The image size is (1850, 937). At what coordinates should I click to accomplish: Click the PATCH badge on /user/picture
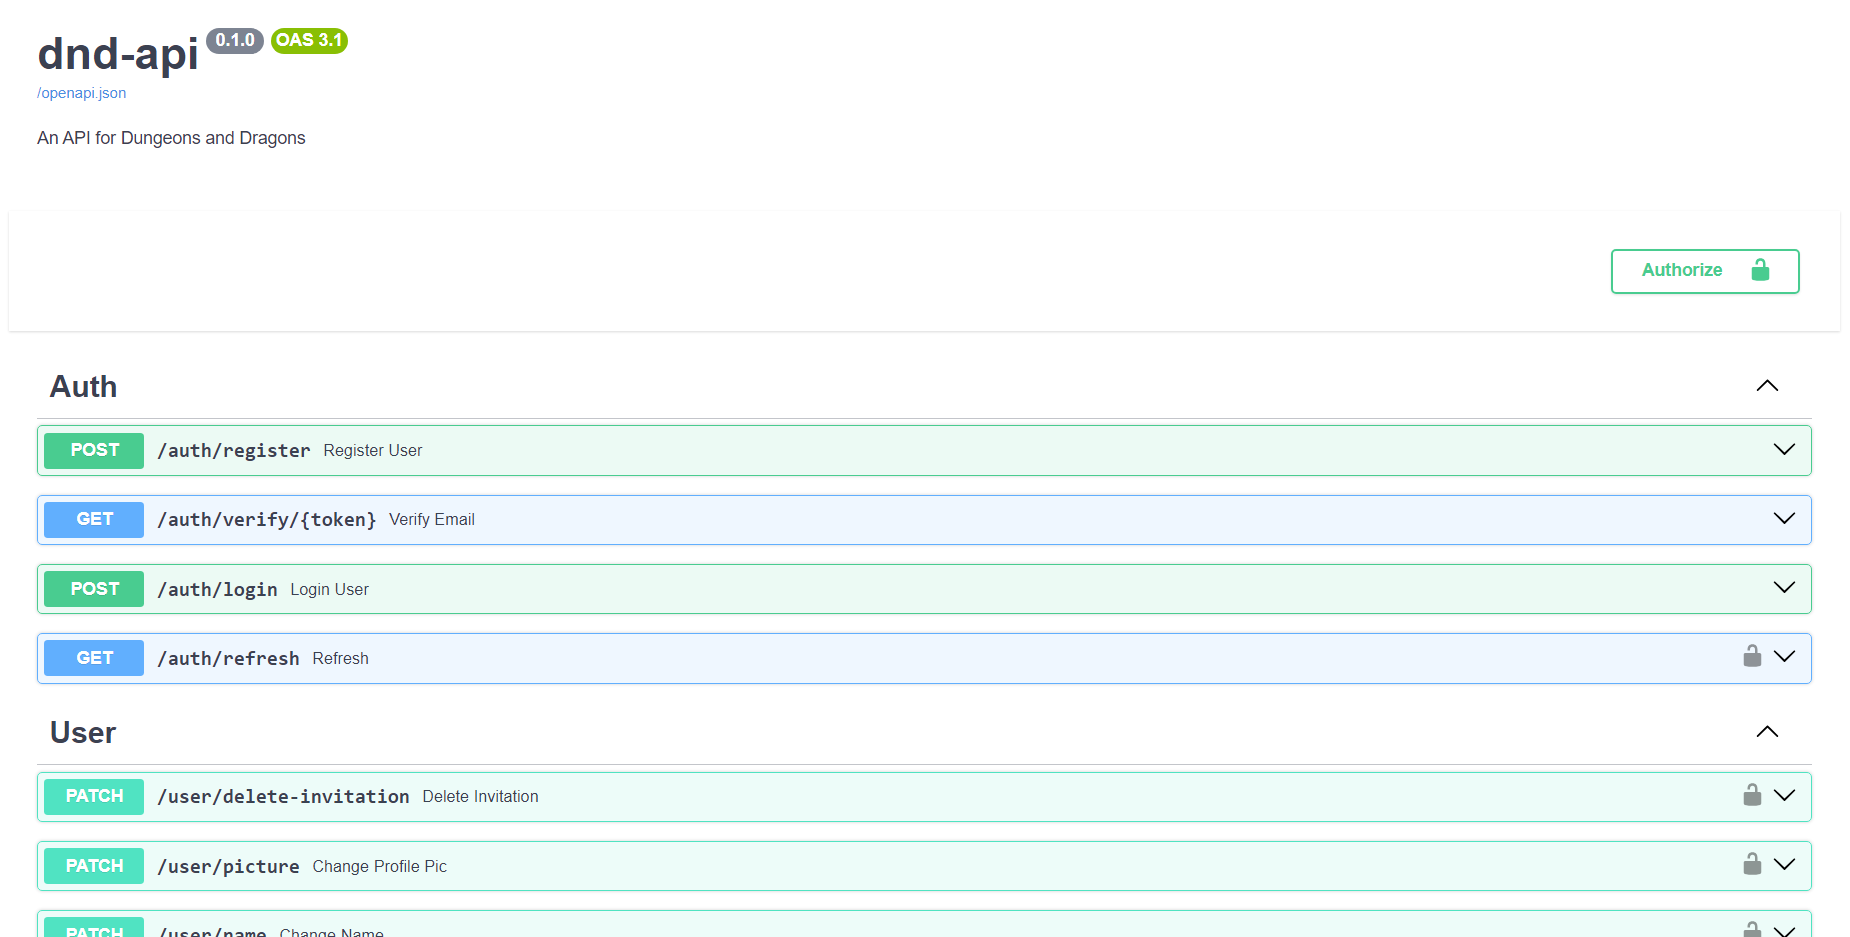click(93, 865)
